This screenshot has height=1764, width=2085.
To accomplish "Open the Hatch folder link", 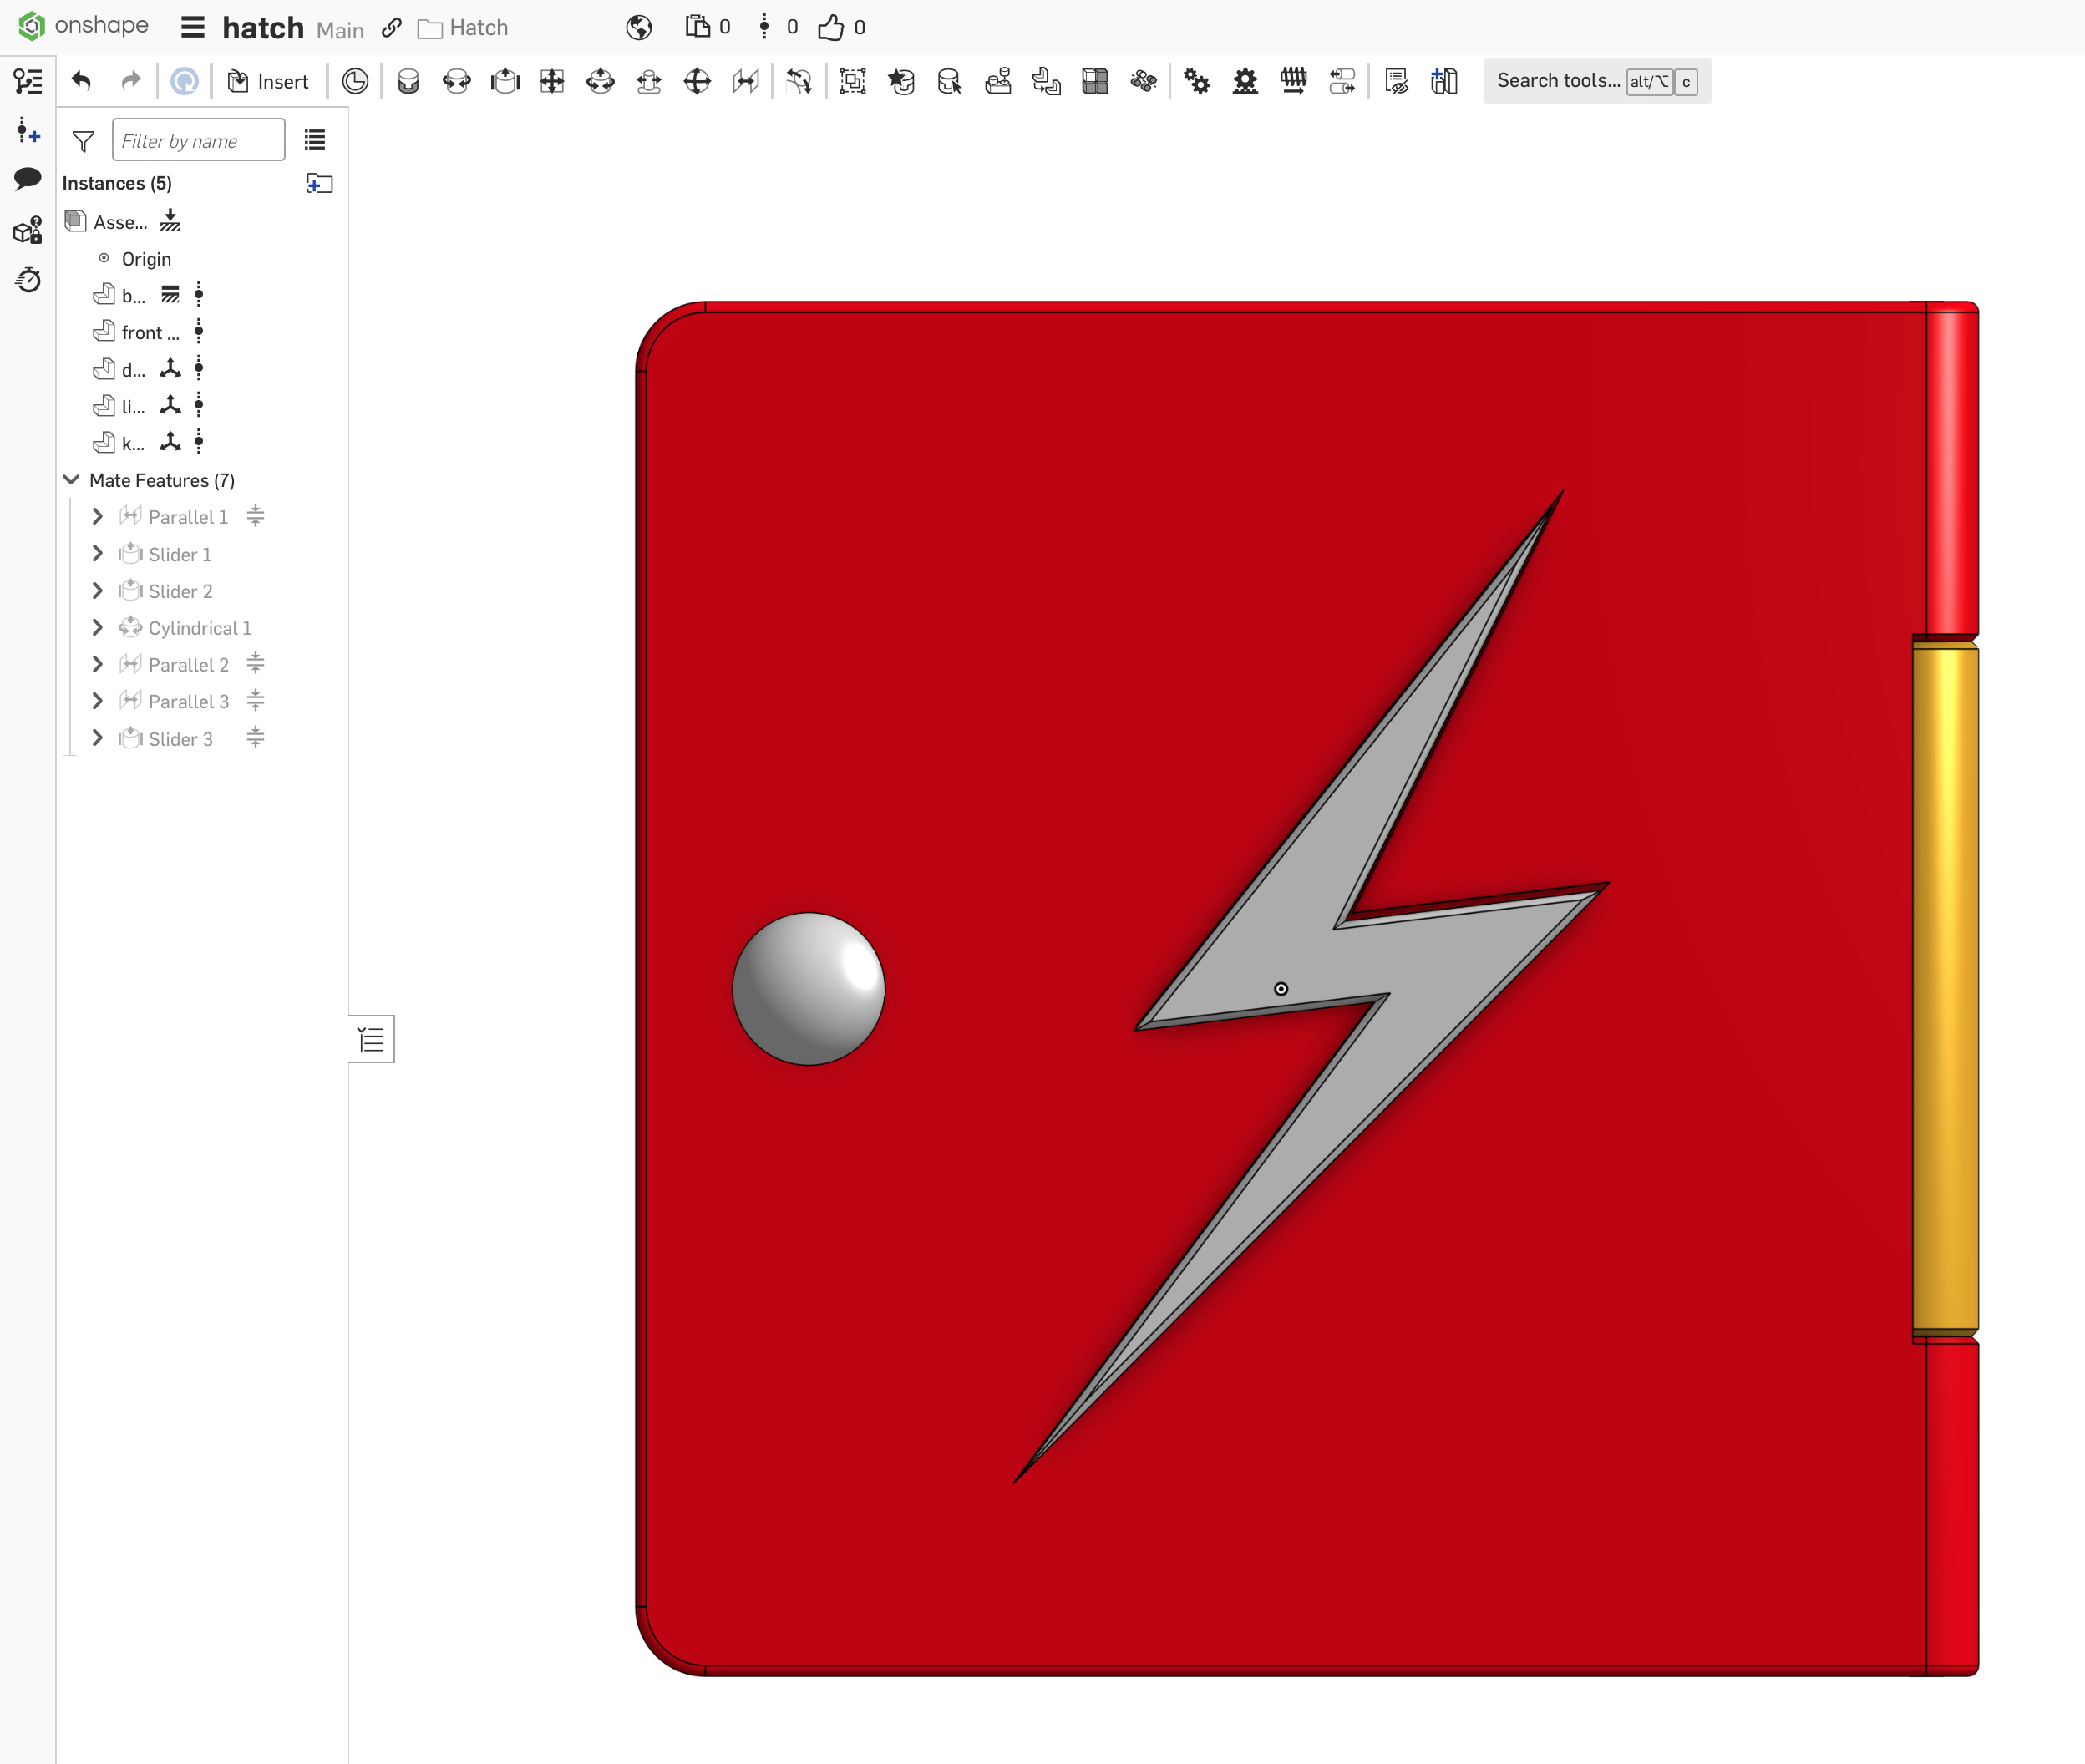I will 463,28.
